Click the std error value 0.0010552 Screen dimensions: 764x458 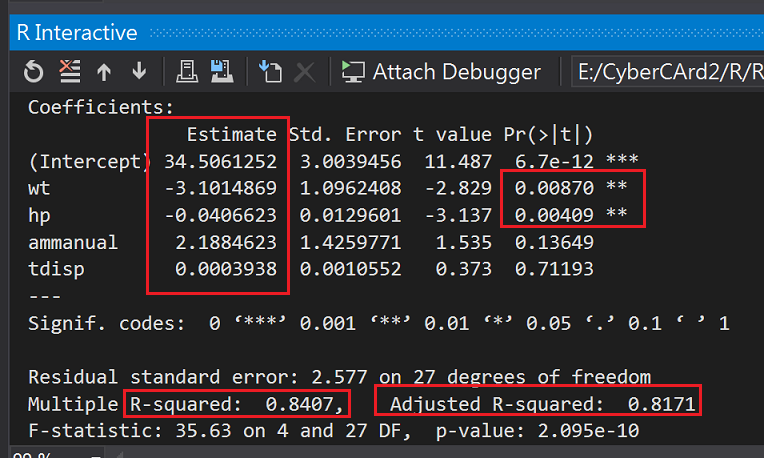coord(351,269)
